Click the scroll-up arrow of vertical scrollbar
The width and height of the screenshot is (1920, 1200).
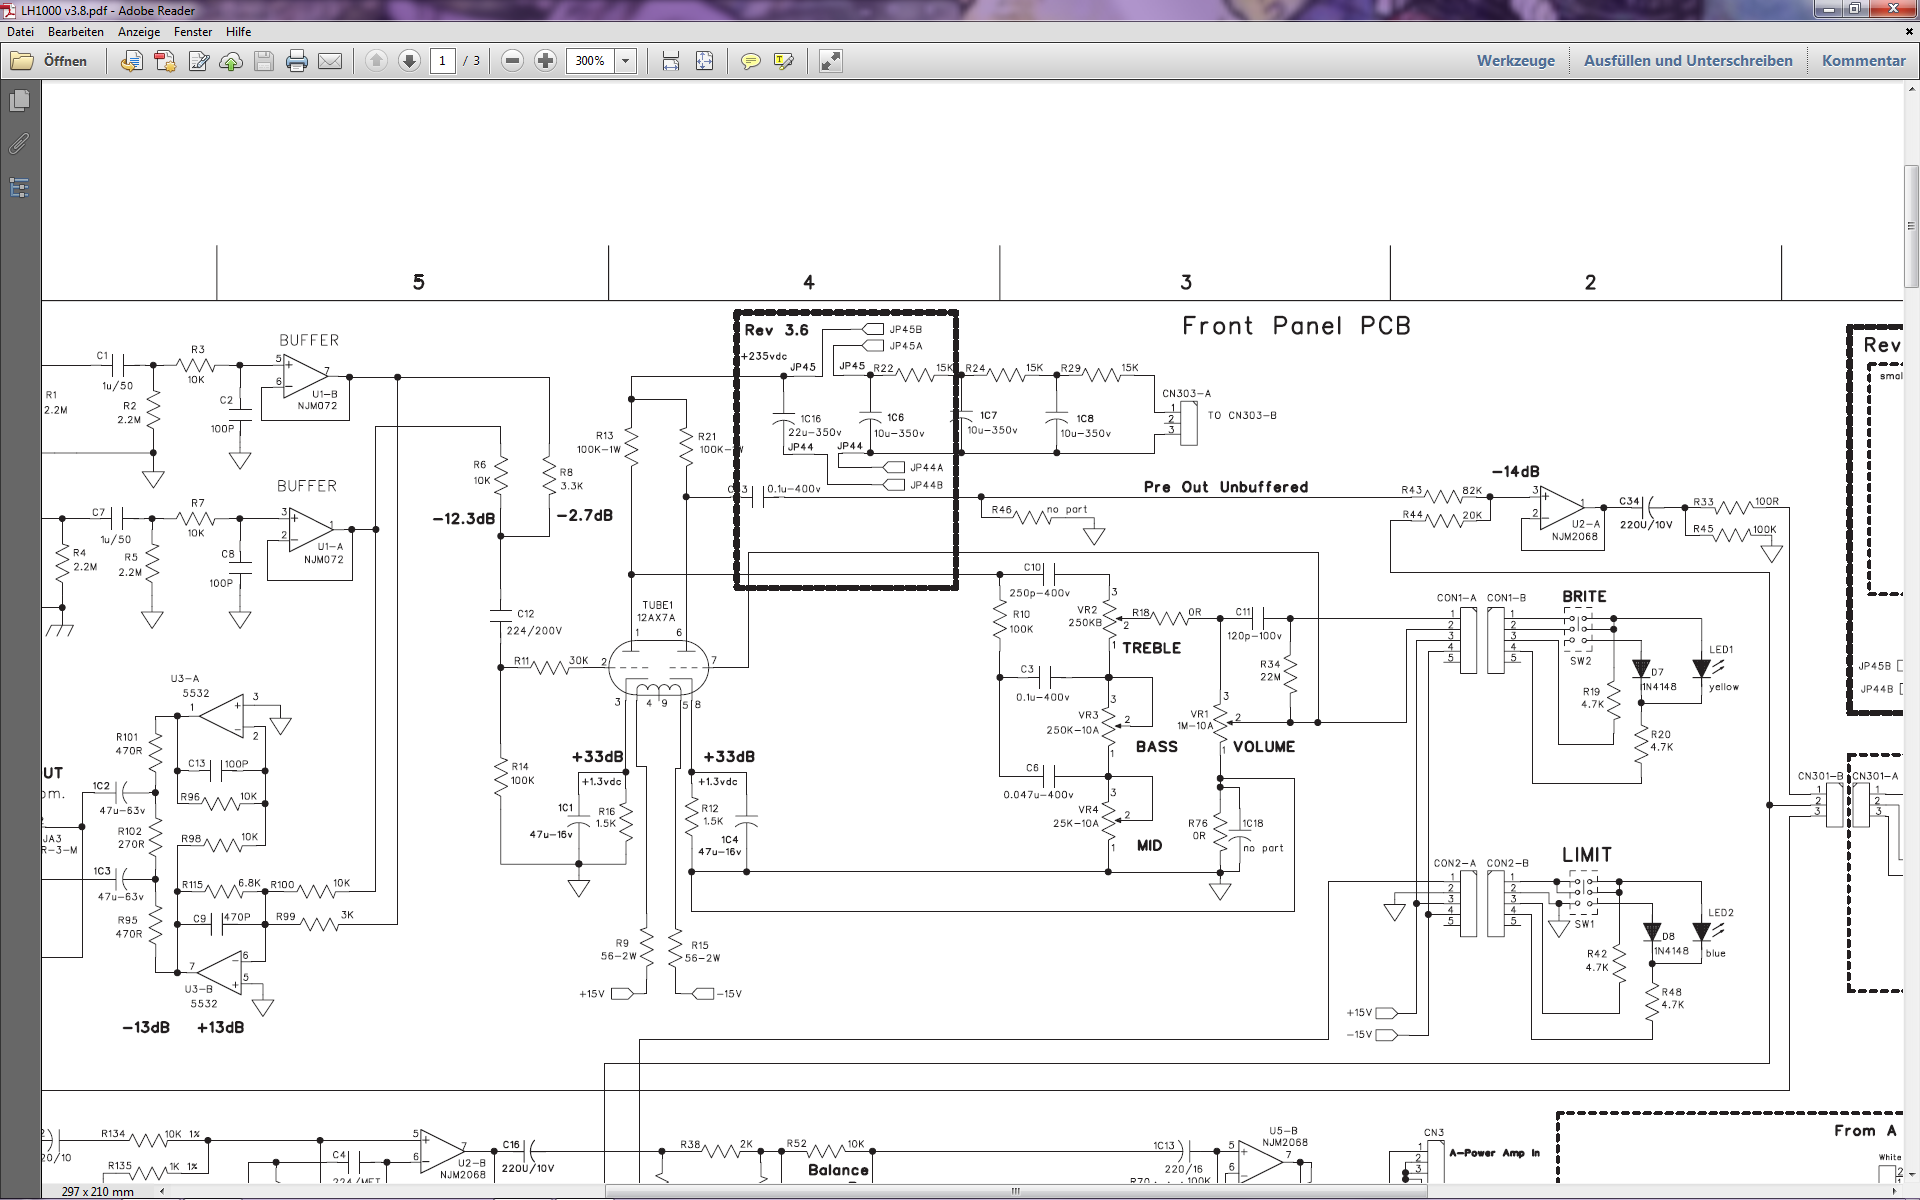pos(1911,89)
